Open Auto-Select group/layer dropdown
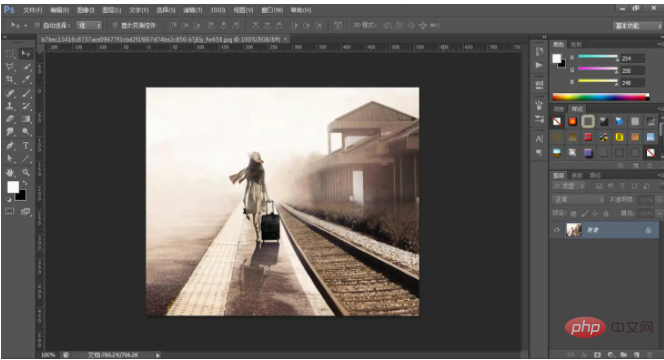Screen dimensions: 664x360 (89, 25)
